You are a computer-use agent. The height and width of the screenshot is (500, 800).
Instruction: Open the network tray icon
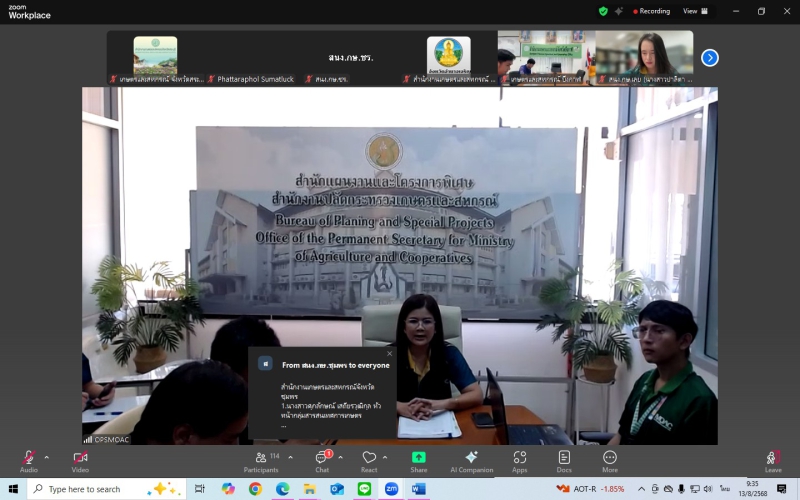[694, 489]
